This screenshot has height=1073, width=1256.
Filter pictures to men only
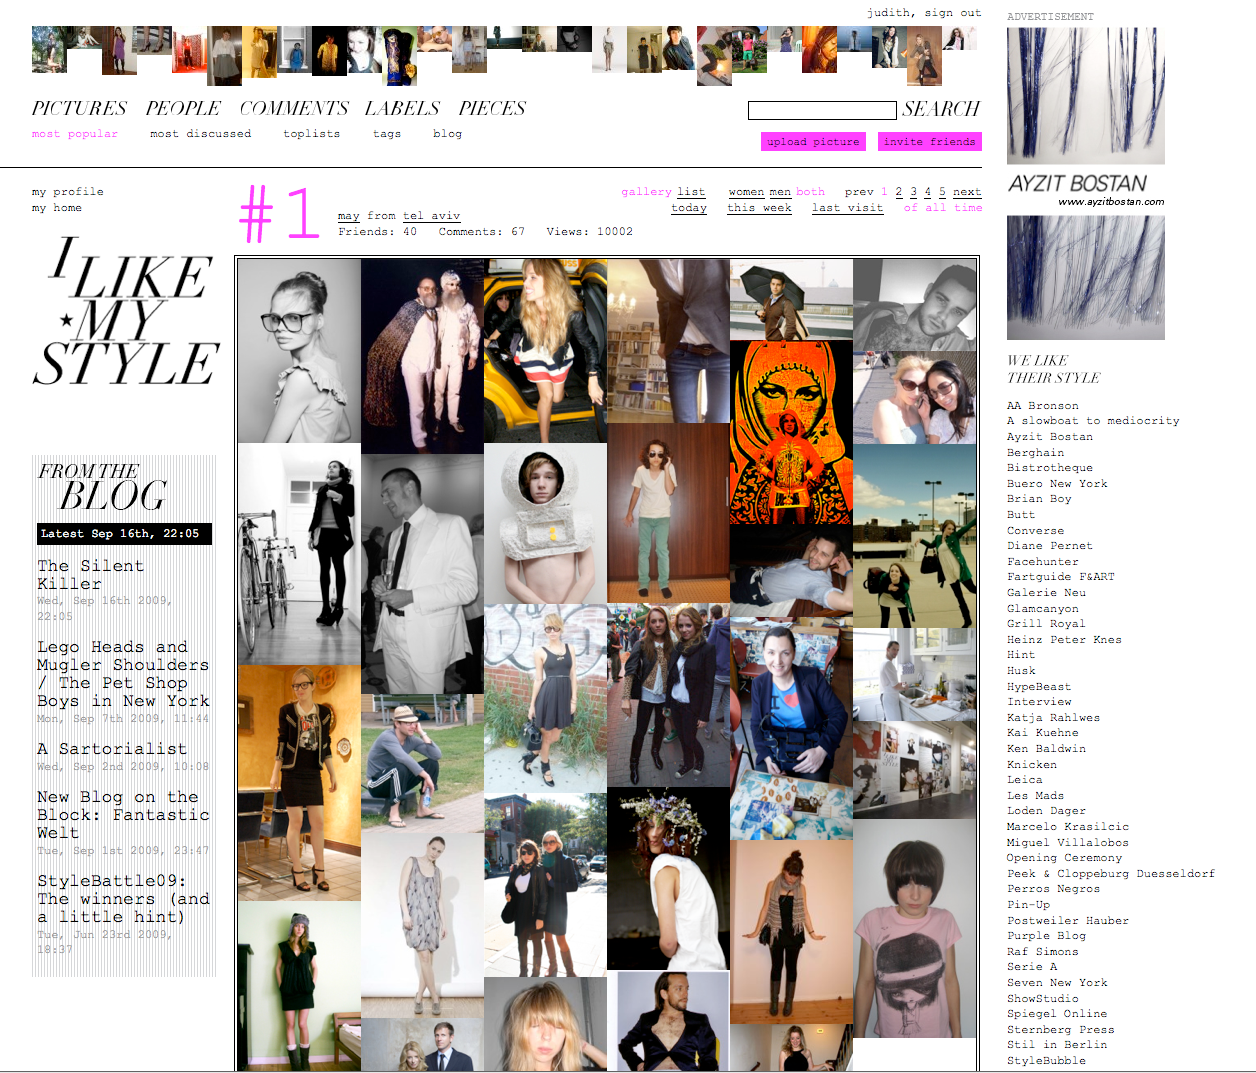(780, 192)
